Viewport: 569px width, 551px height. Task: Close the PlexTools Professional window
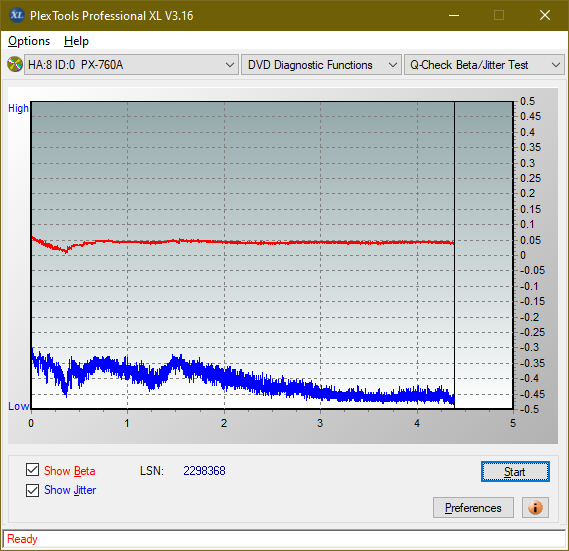pyautogui.click(x=545, y=15)
